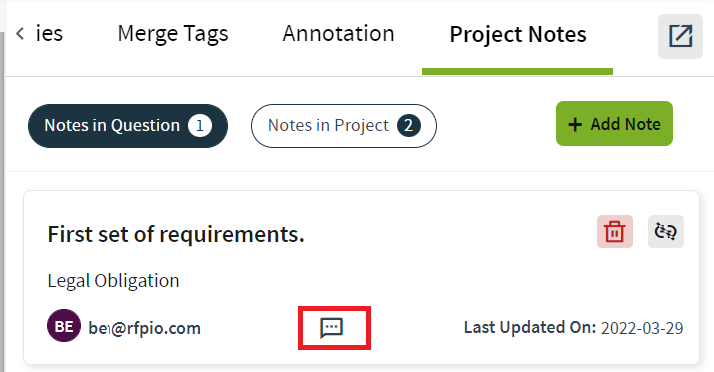Open the note comments icon
The width and height of the screenshot is (714, 372).
click(x=332, y=328)
